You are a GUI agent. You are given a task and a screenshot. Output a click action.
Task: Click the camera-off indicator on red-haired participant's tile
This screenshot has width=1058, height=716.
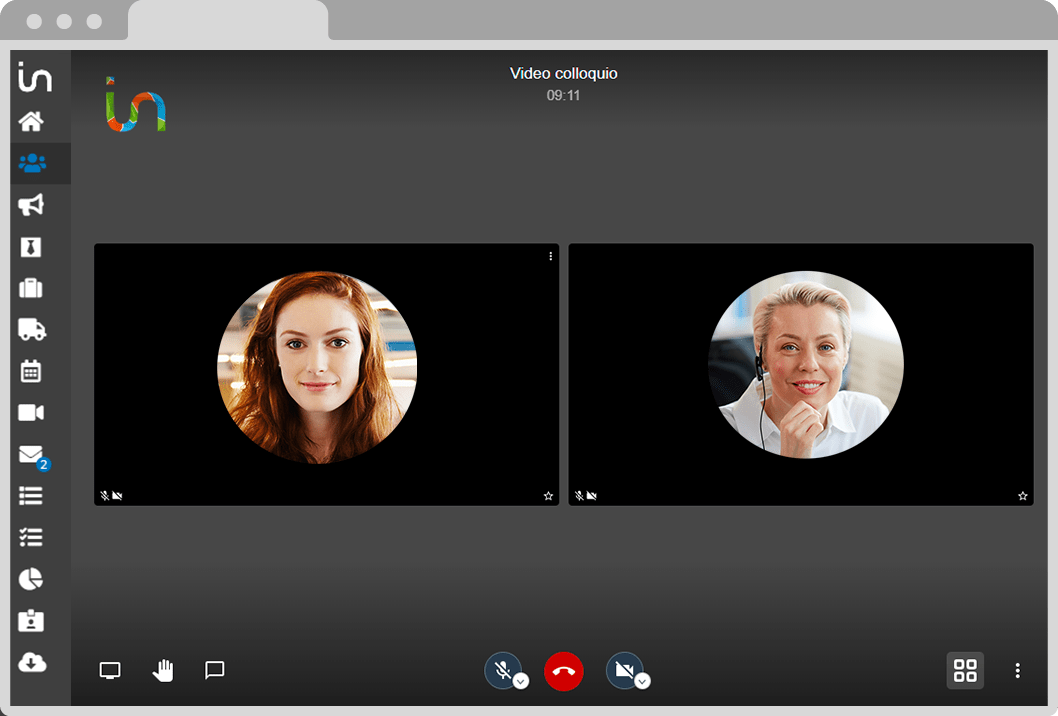pyautogui.click(x=117, y=496)
